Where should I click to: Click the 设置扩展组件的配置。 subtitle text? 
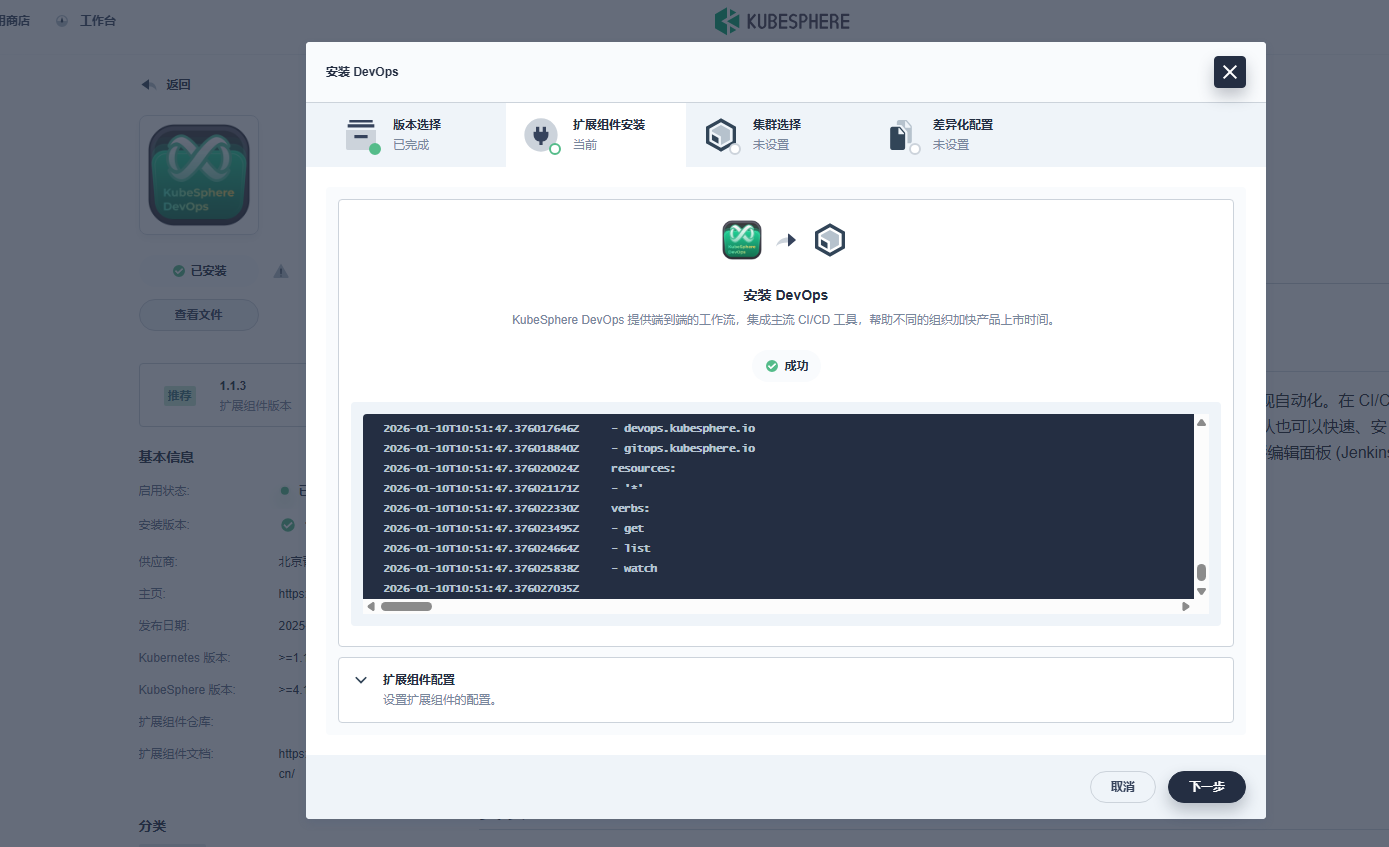tap(440, 700)
